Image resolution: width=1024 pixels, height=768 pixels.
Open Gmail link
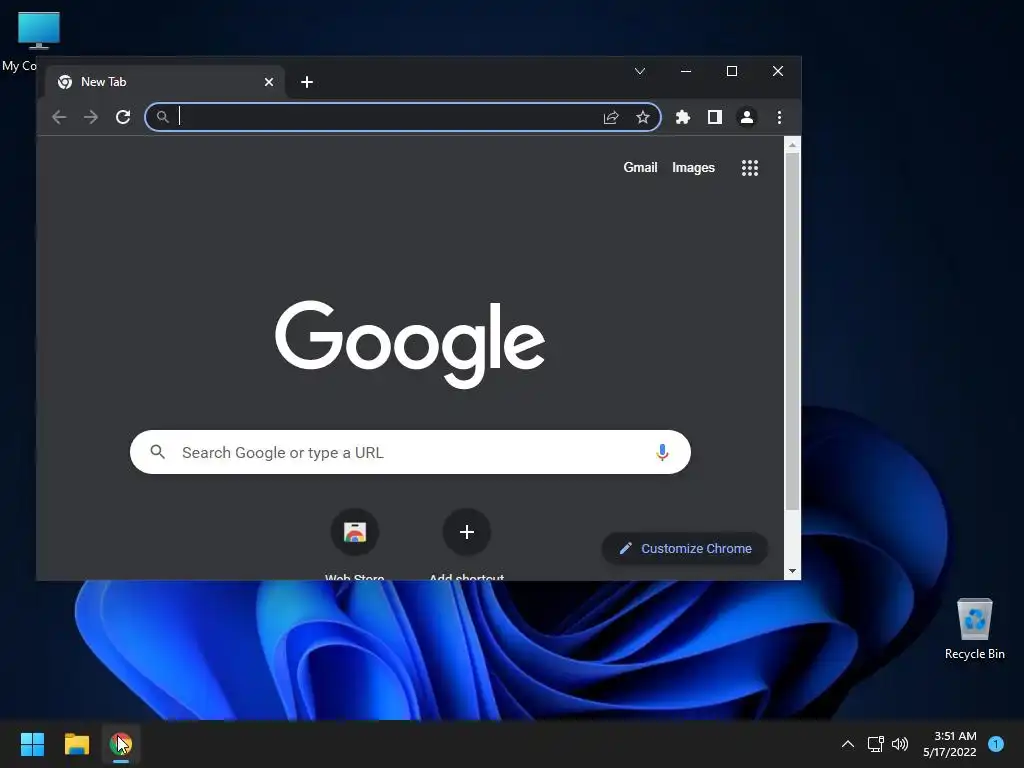tap(640, 167)
